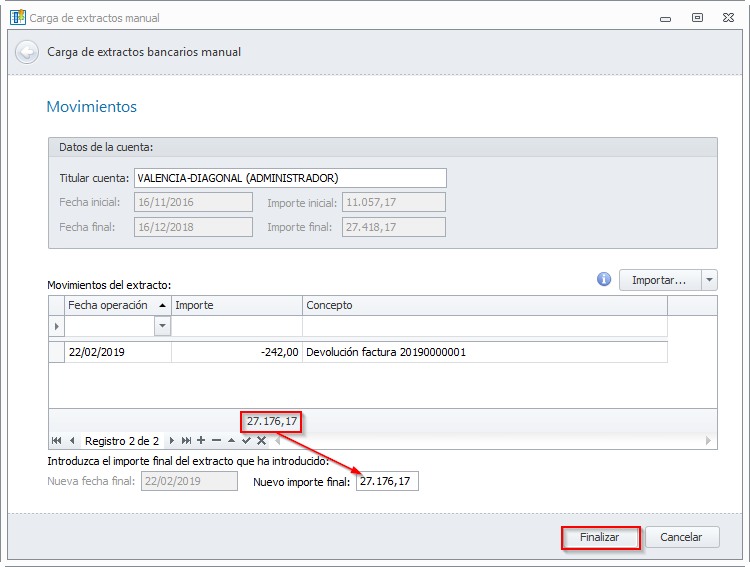Click the Registro 2 de 2 label
Screen dimensions: 750x567
point(122,441)
